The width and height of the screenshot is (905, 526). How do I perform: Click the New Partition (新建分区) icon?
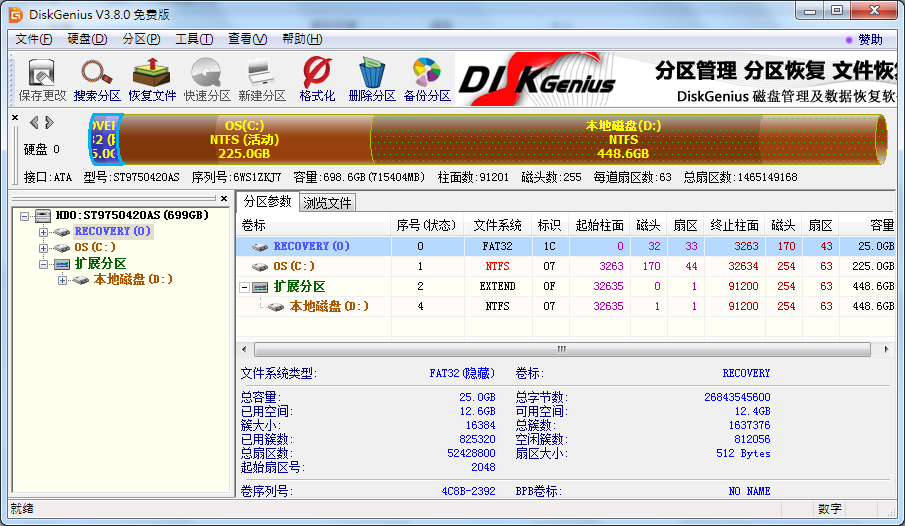pos(262,80)
